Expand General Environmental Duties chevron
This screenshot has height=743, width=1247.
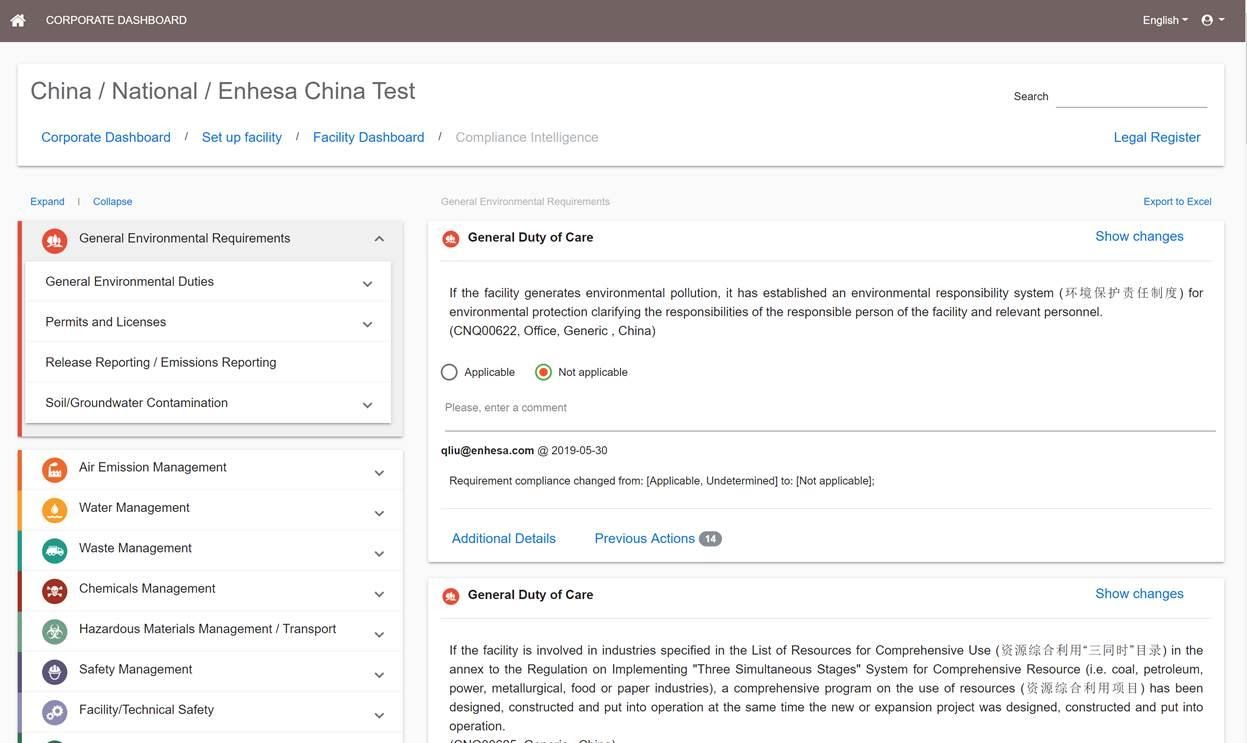(x=367, y=284)
